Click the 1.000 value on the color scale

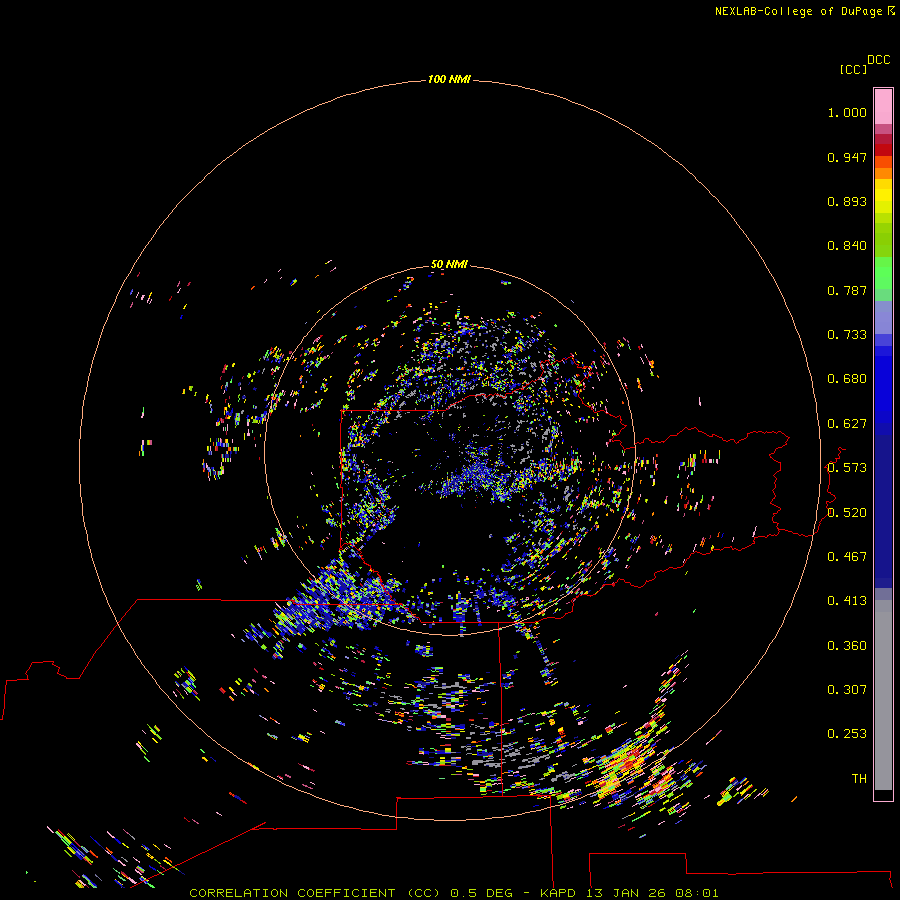tap(847, 112)
